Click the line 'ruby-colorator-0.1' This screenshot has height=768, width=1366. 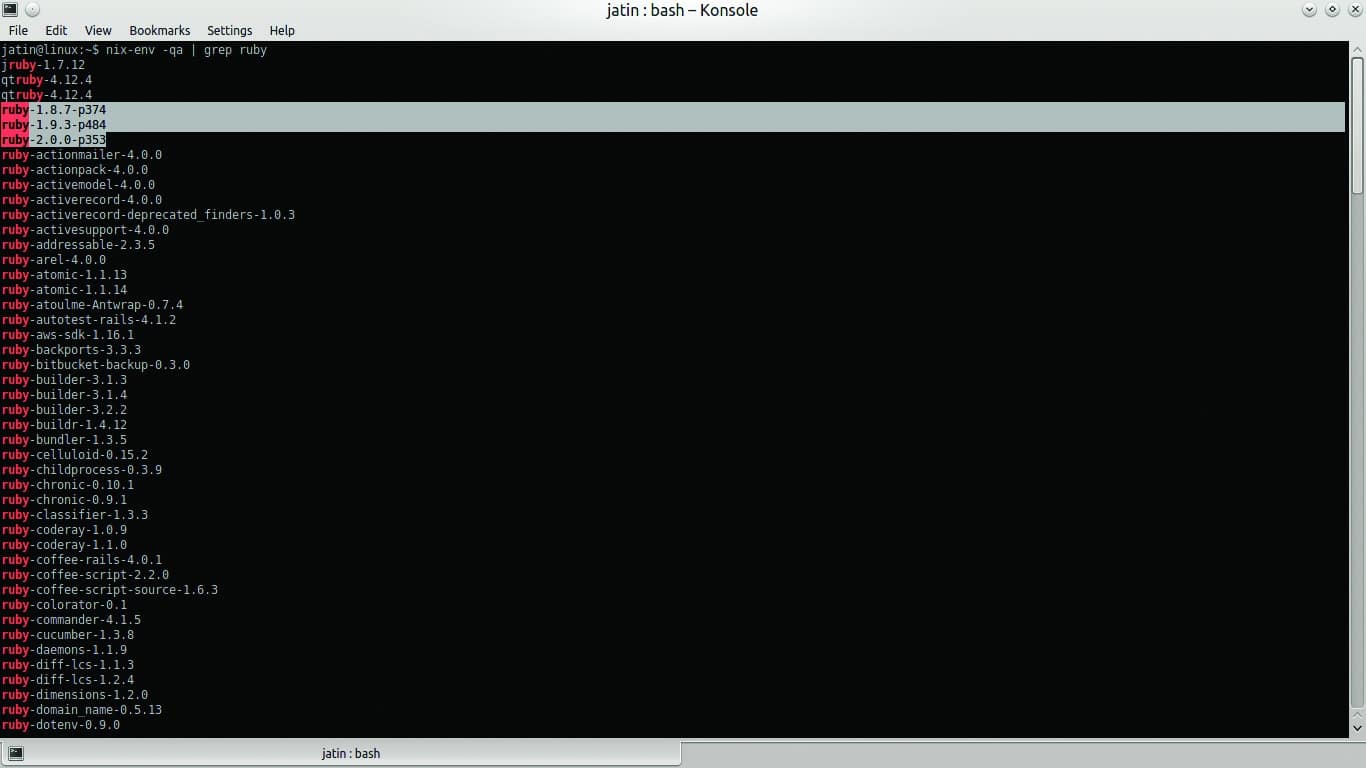click(x=64, y=605)
